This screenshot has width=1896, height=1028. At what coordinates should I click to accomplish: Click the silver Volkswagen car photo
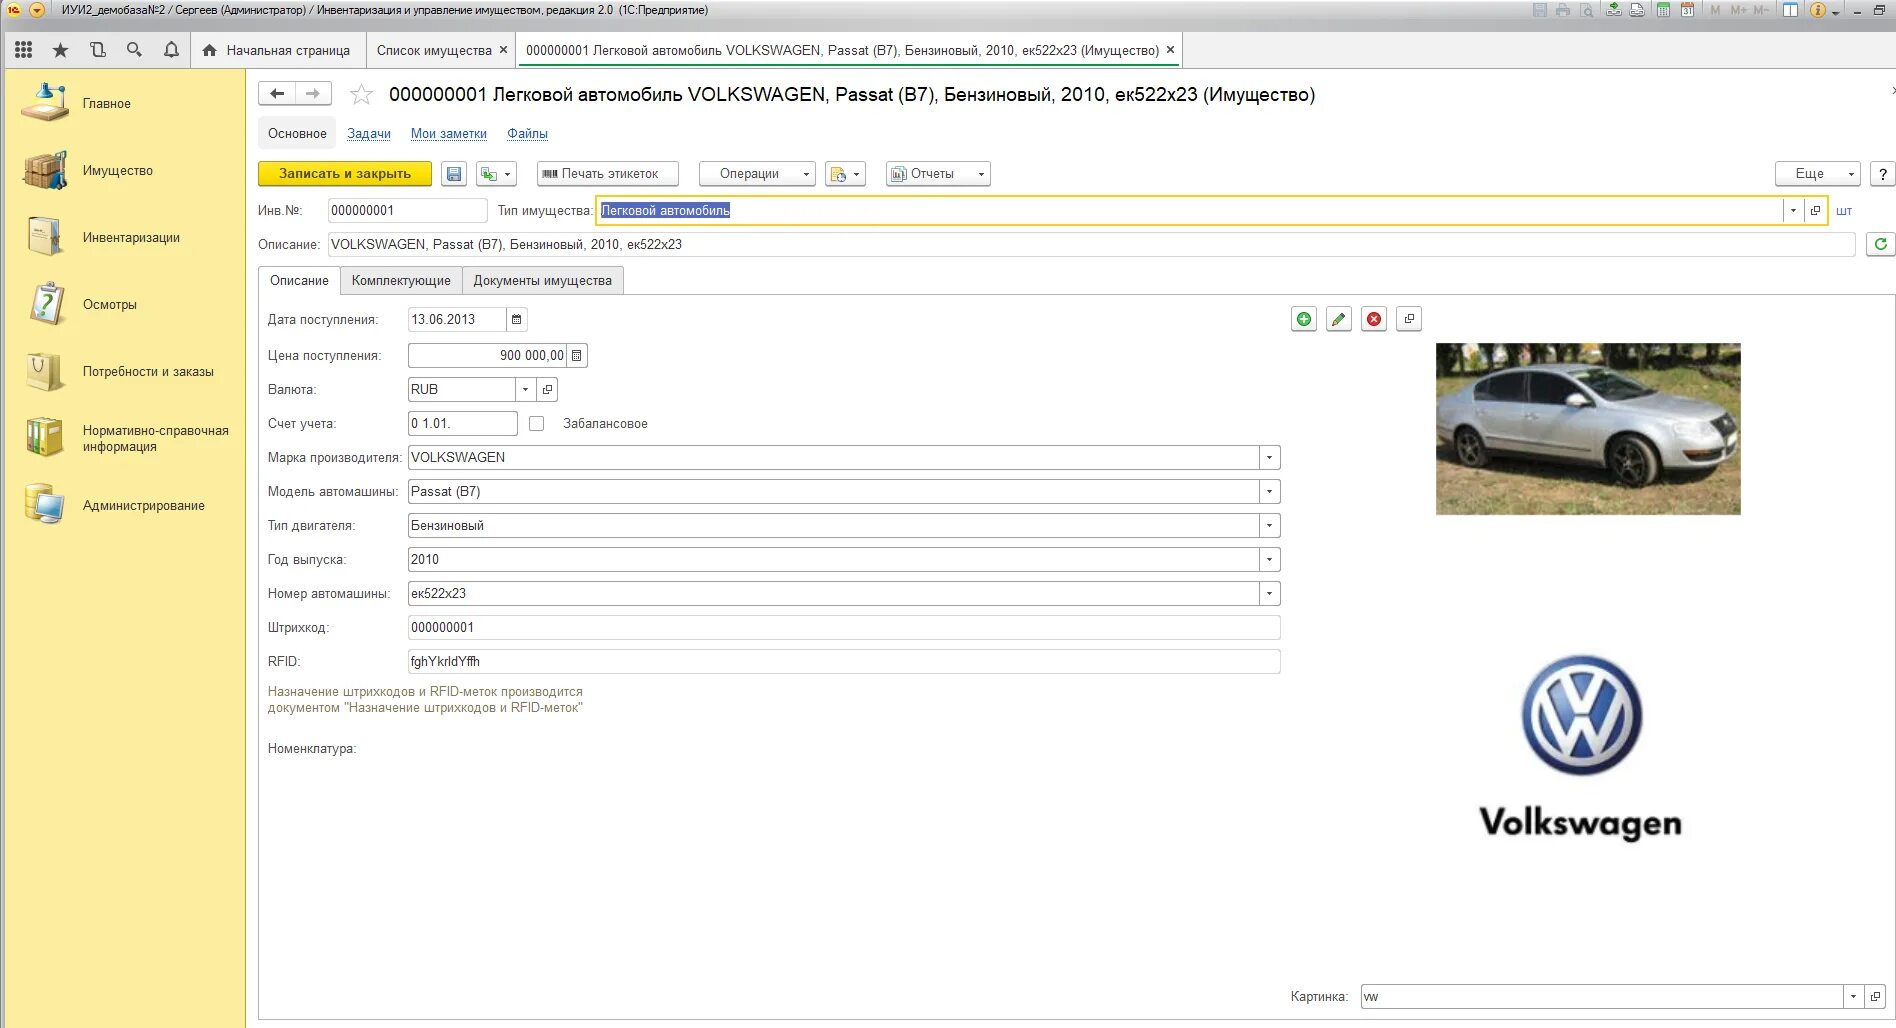click(1588, 429)
